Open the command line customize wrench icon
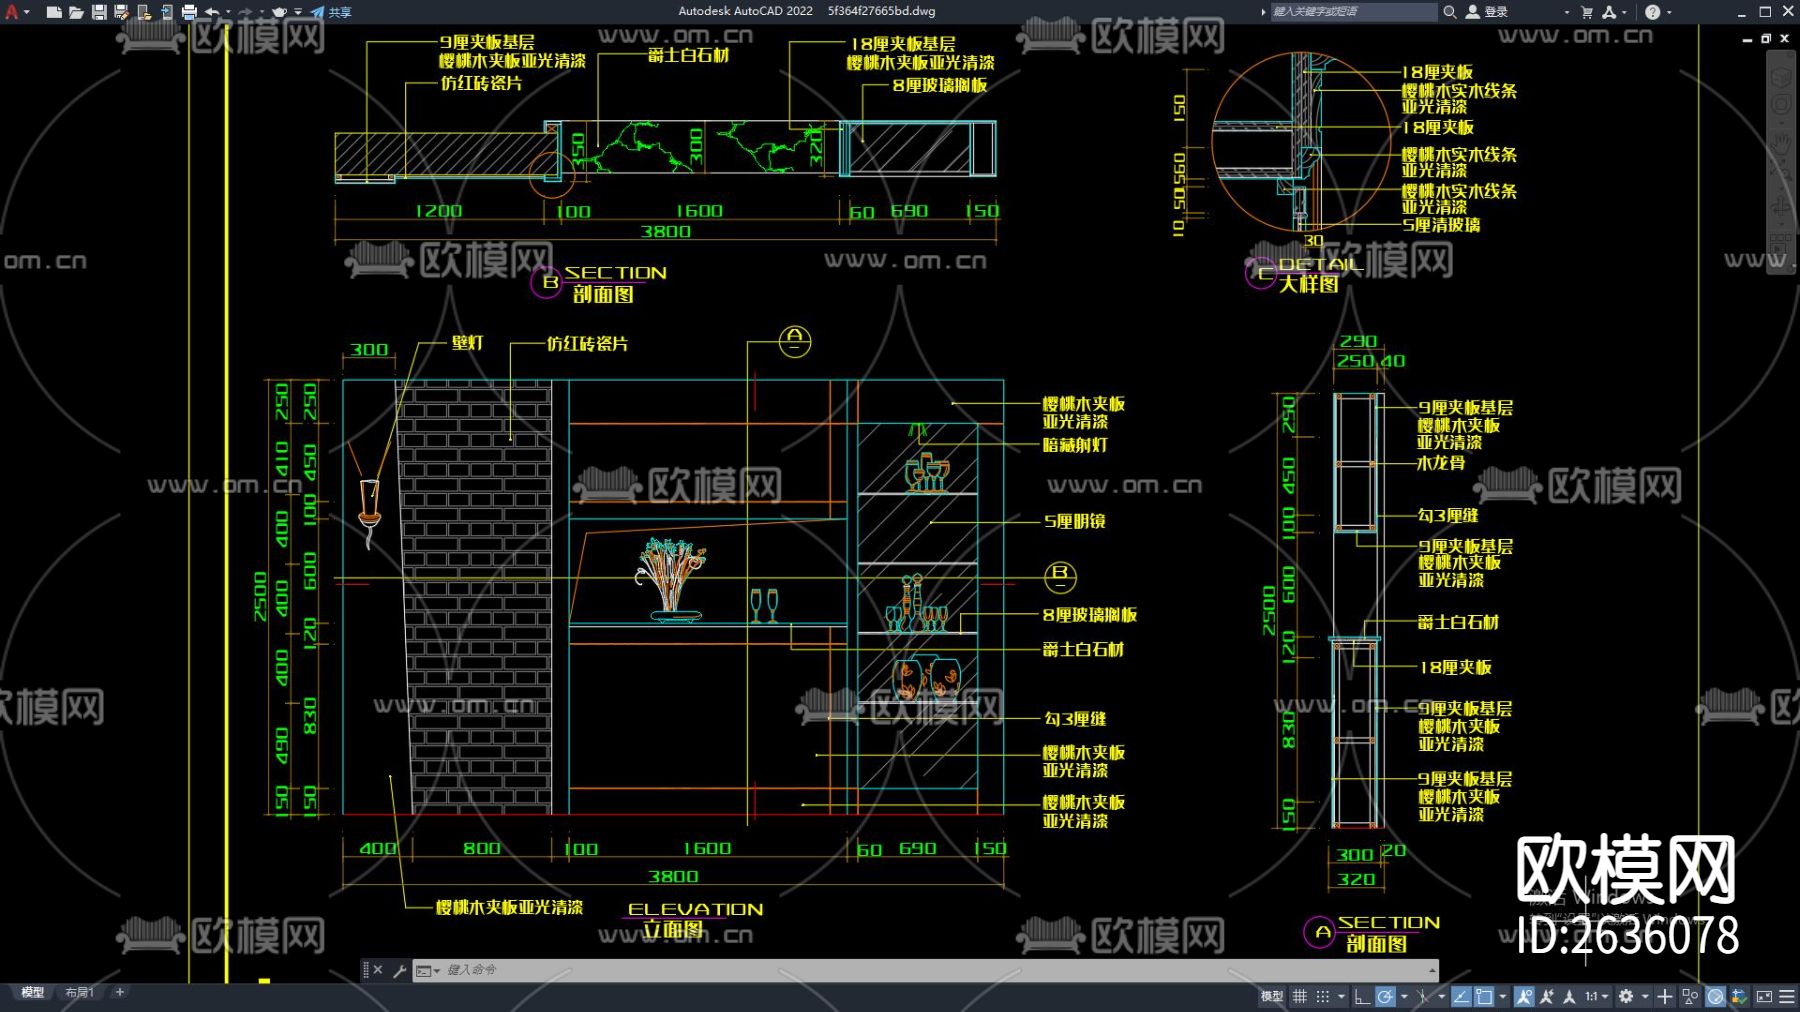Screen dimensions: 1800x1012 (x=399, y=970)
